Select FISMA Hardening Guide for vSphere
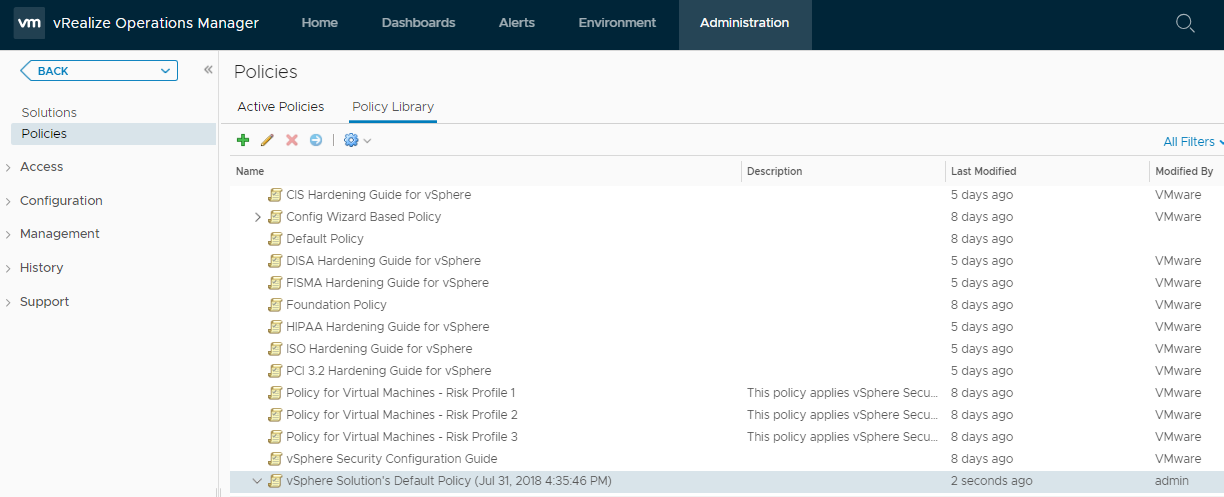The height and width of the screenshot is (497, 1224). (727, 283)
